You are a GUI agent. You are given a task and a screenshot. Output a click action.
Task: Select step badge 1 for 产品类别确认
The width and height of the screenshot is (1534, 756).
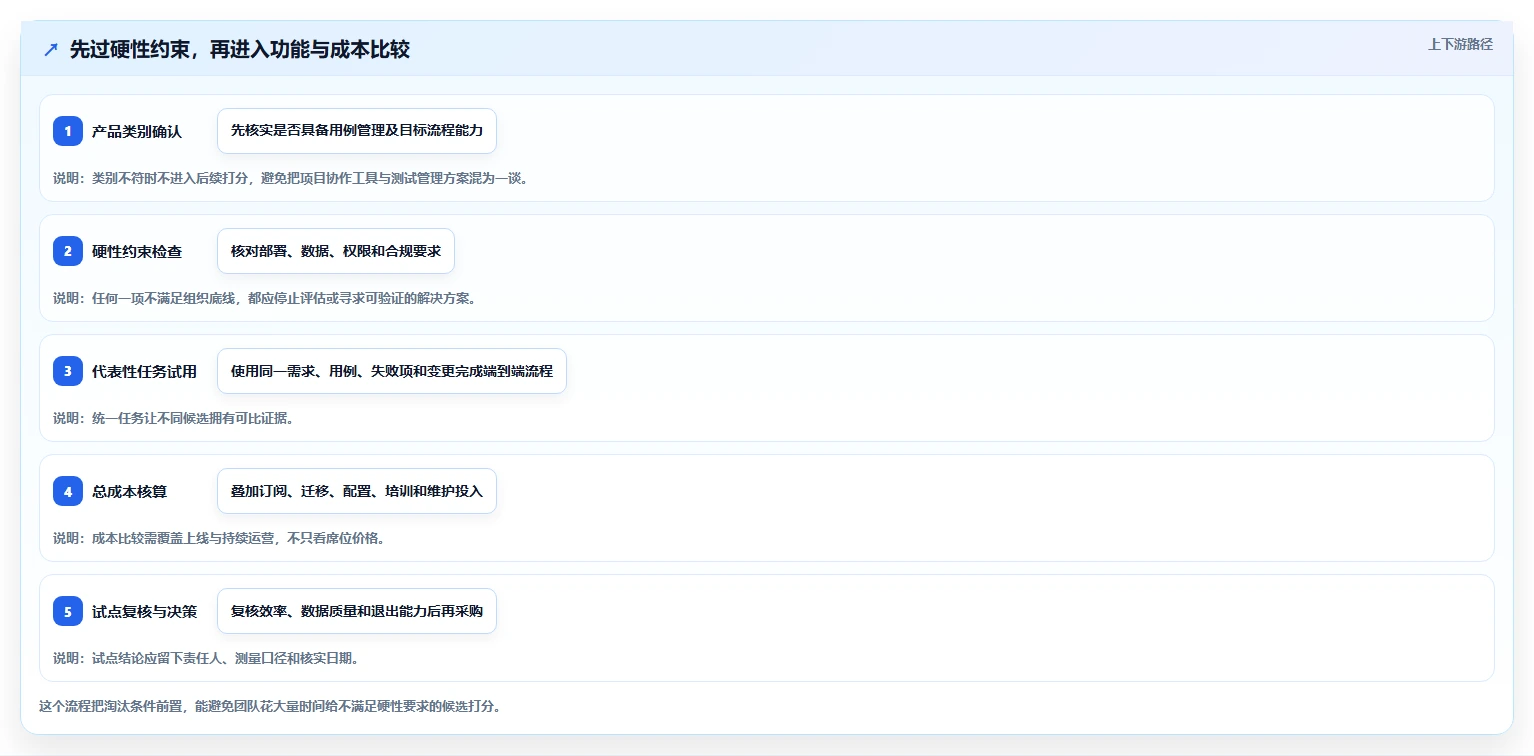[x=68, y=131]
